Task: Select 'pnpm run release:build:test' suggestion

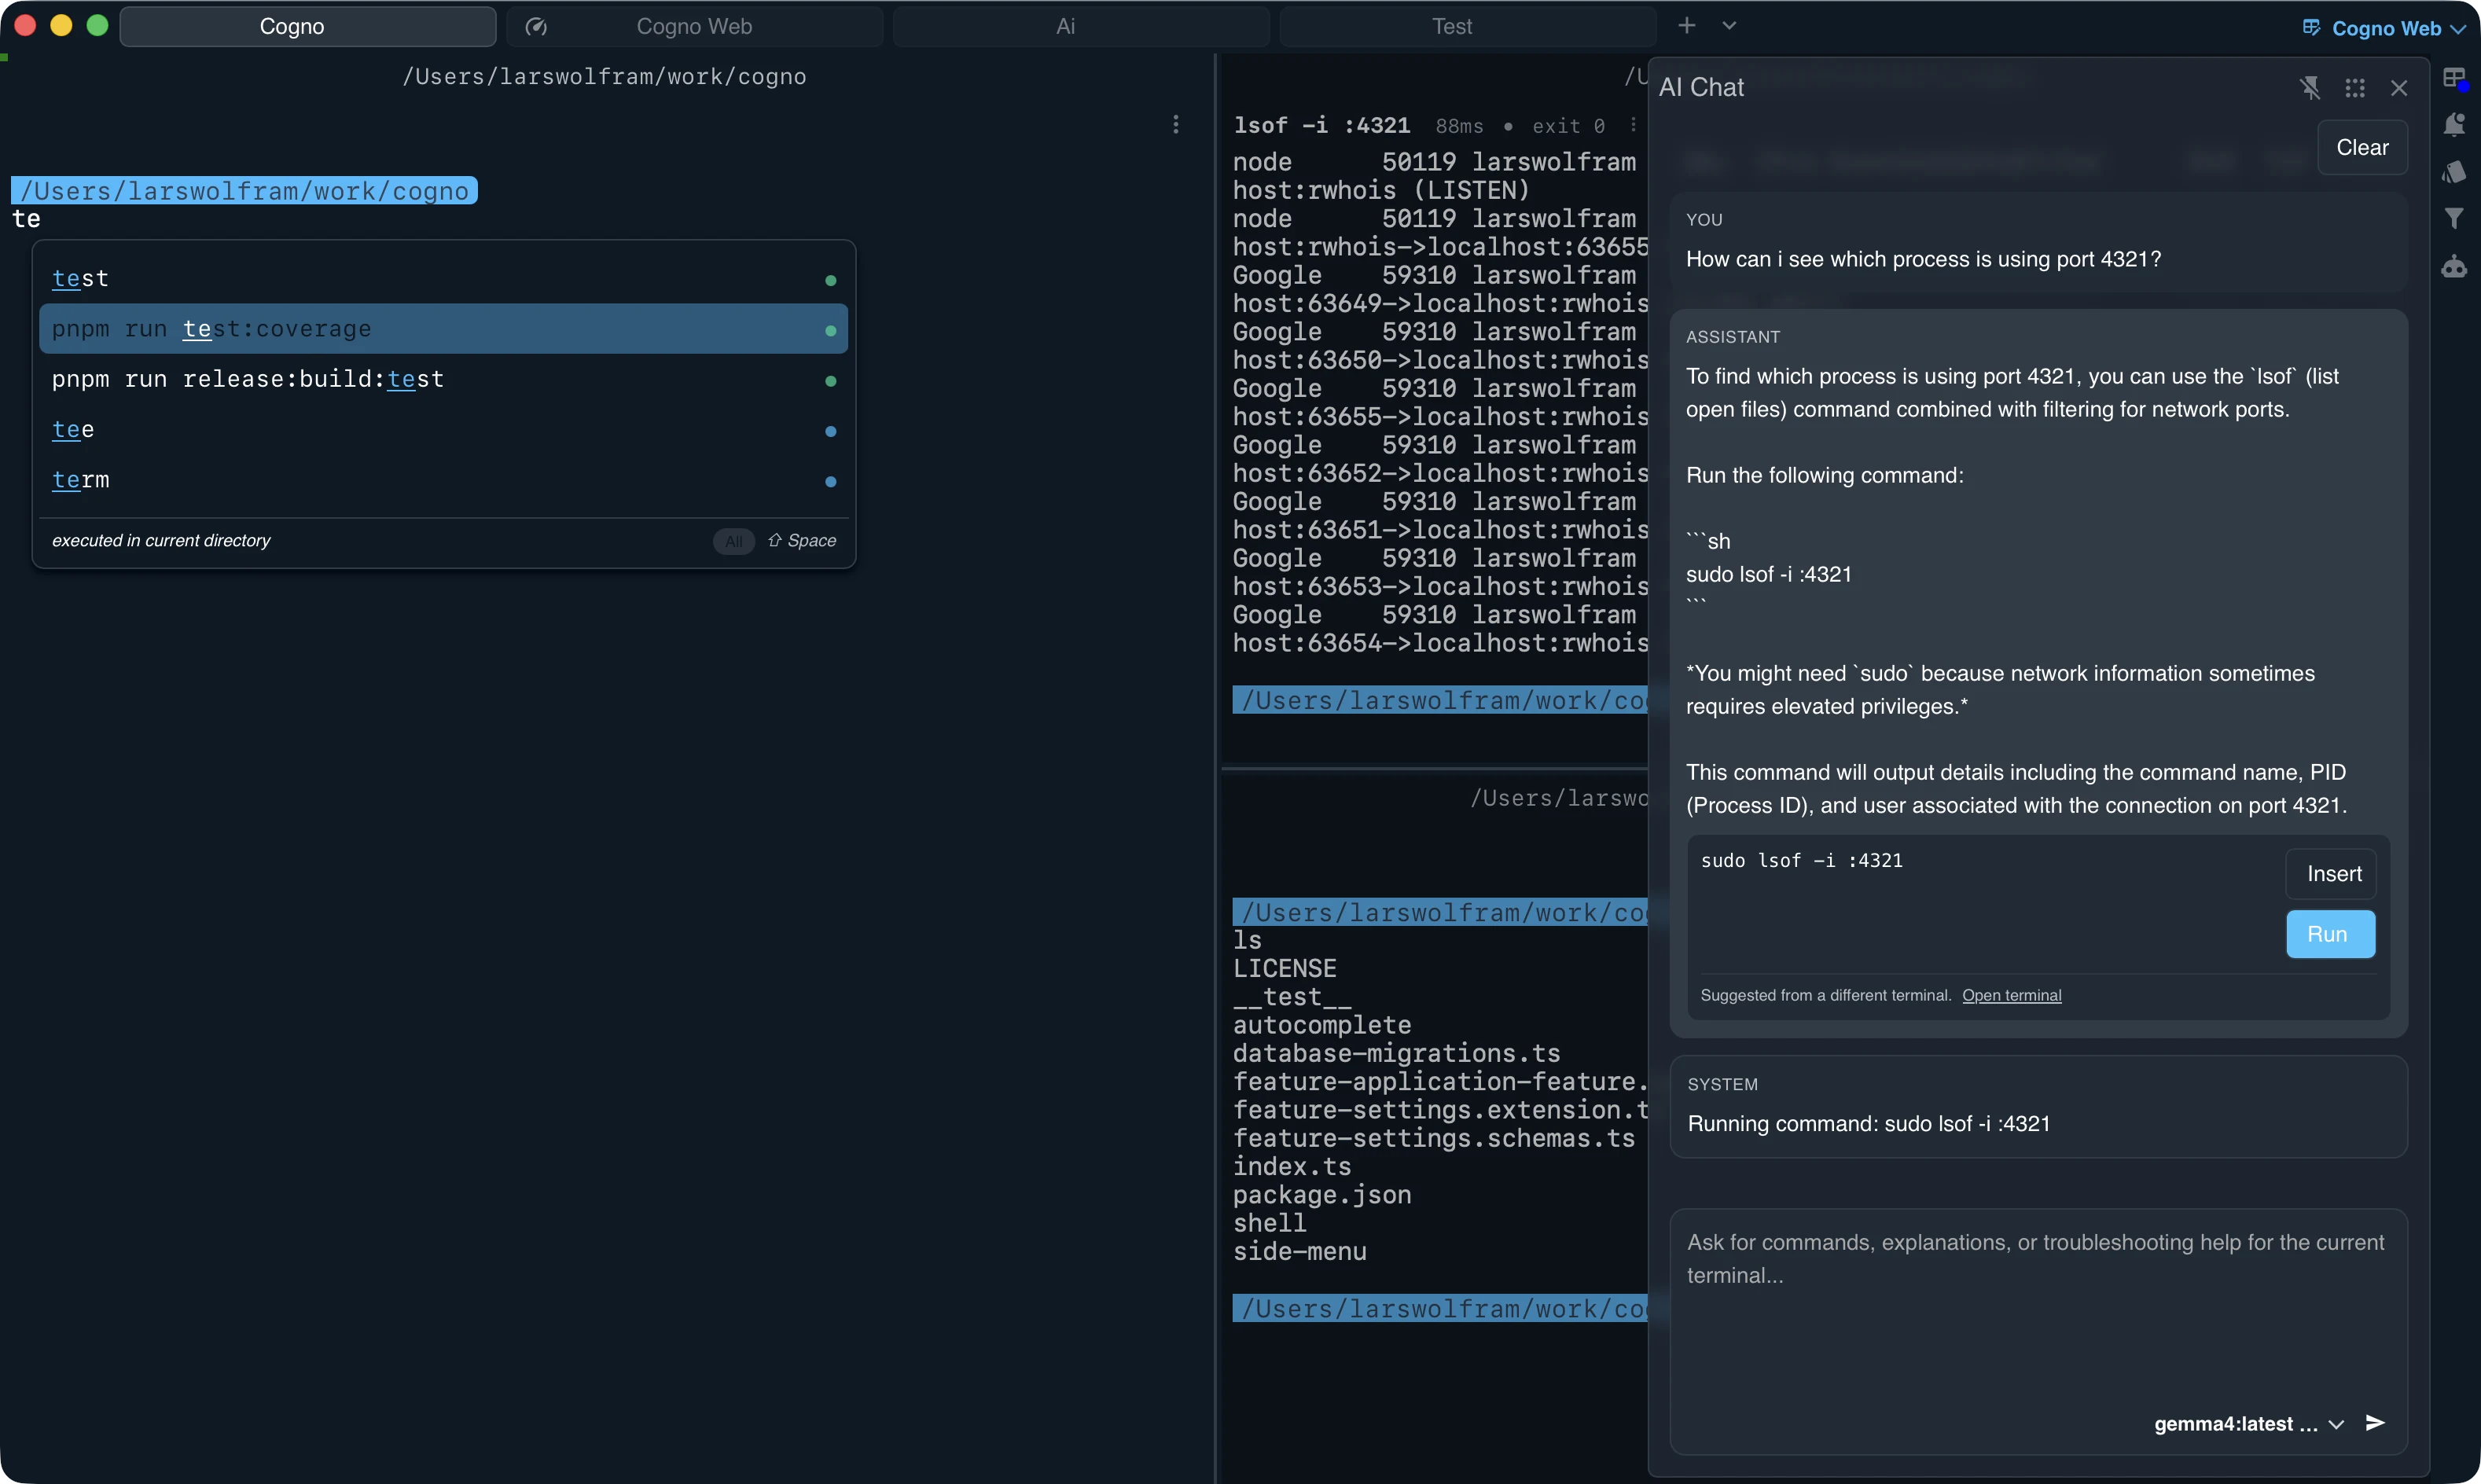Action: 443,379
